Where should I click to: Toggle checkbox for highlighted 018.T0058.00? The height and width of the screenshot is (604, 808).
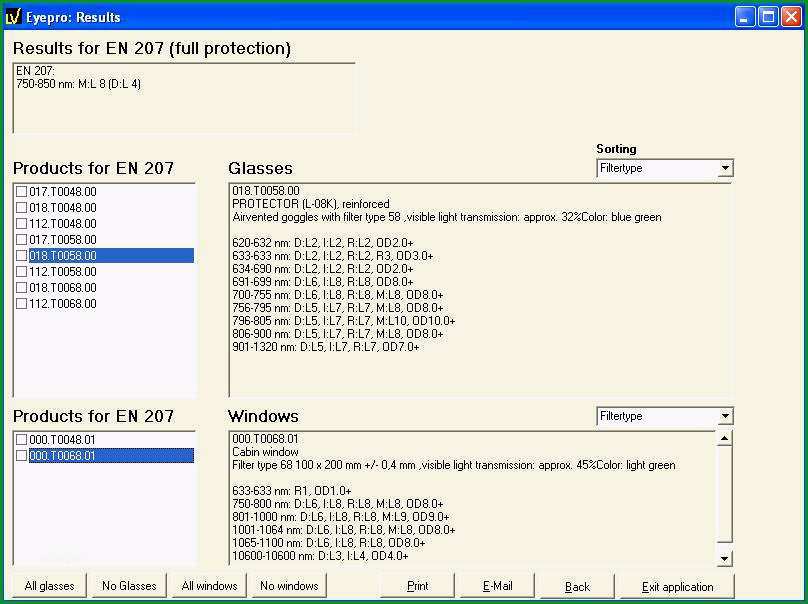point(22,256)
